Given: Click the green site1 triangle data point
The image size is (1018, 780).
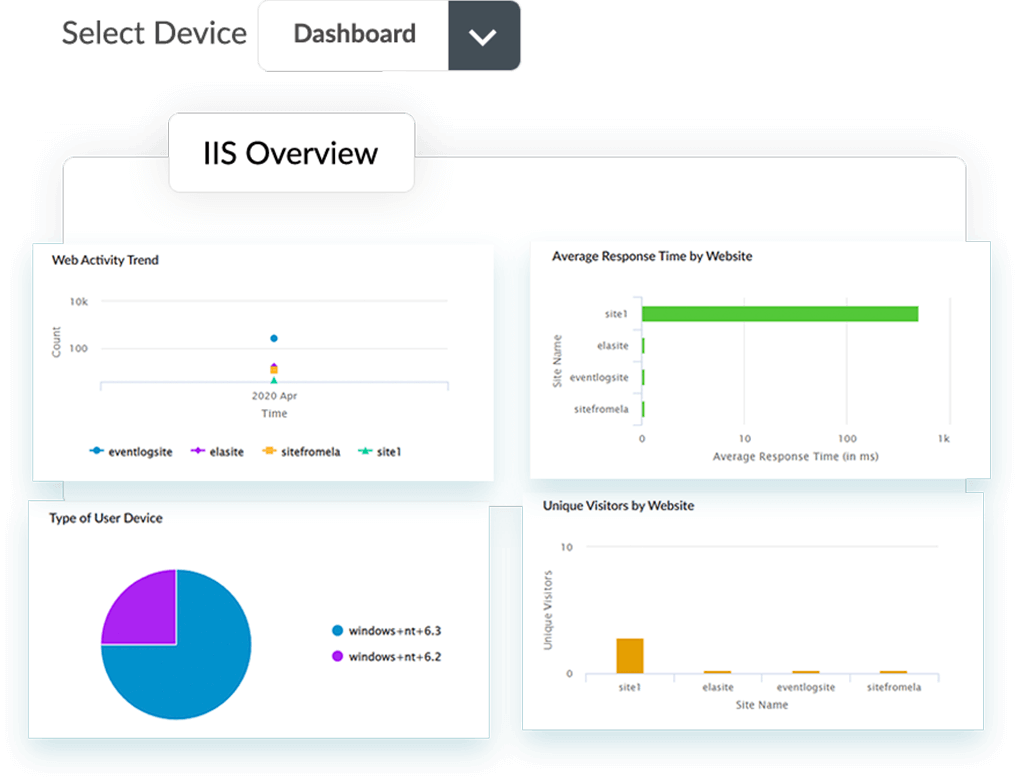Looking at the screenshot, I should (274, 380).
